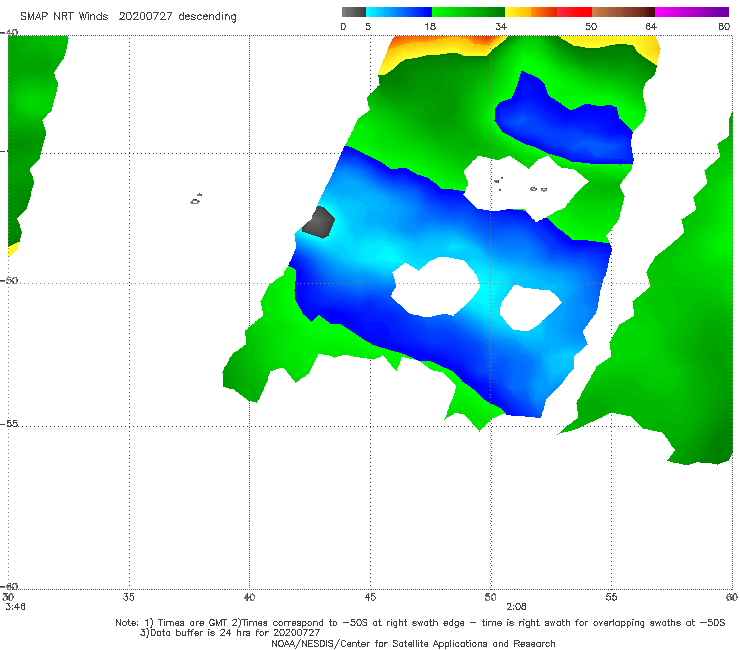Click the colorbar label '80'

pyautogui.click(x=724, y=26)
